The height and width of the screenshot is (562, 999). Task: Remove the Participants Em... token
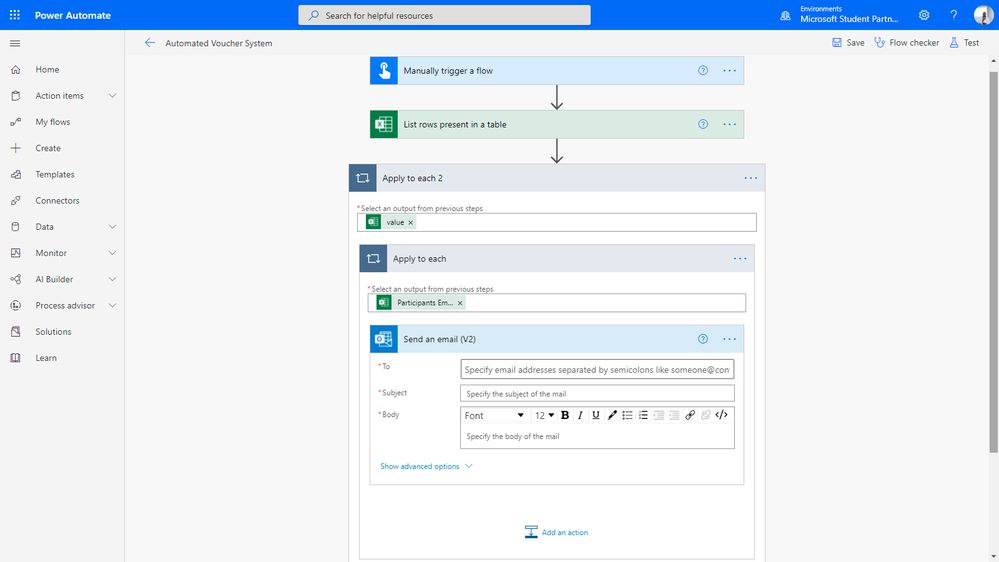pos(460,303)
